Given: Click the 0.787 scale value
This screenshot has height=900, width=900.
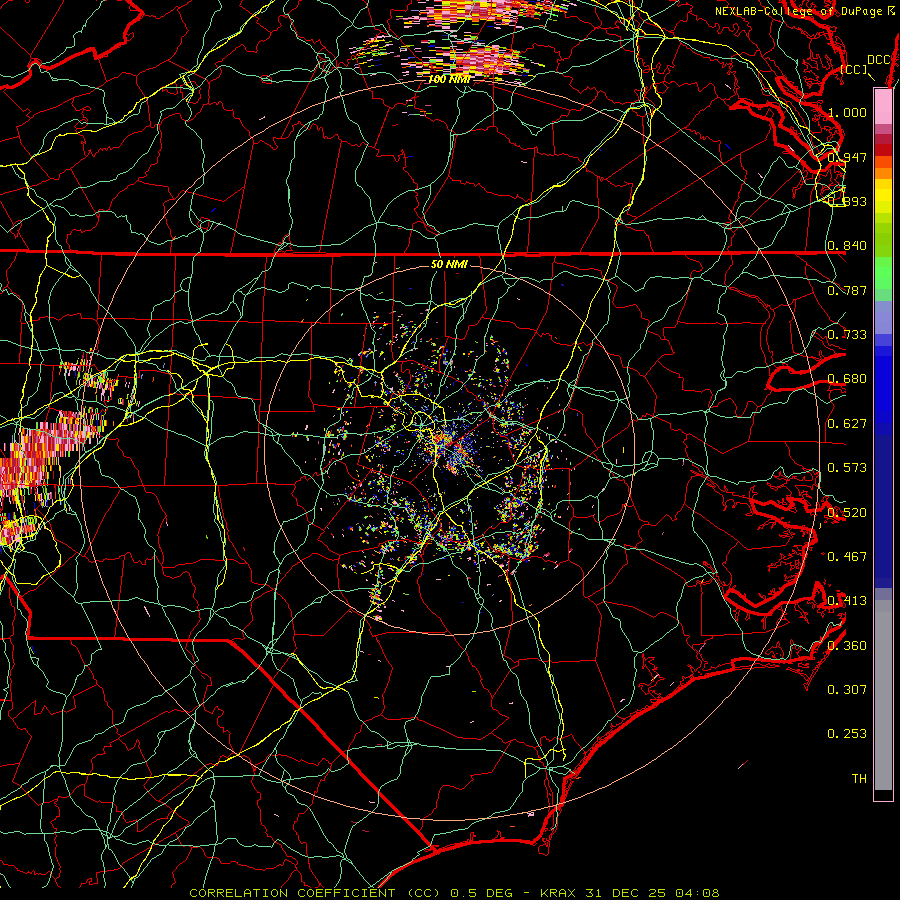Looking at the screenshot, I should point(847,290).
